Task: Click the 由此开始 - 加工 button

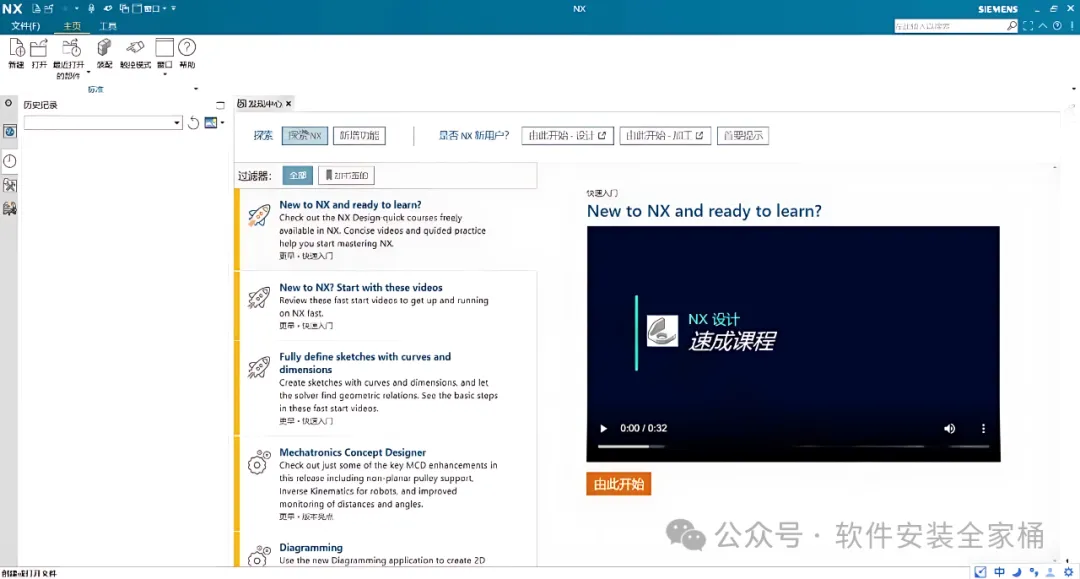Action: (665, 136)
